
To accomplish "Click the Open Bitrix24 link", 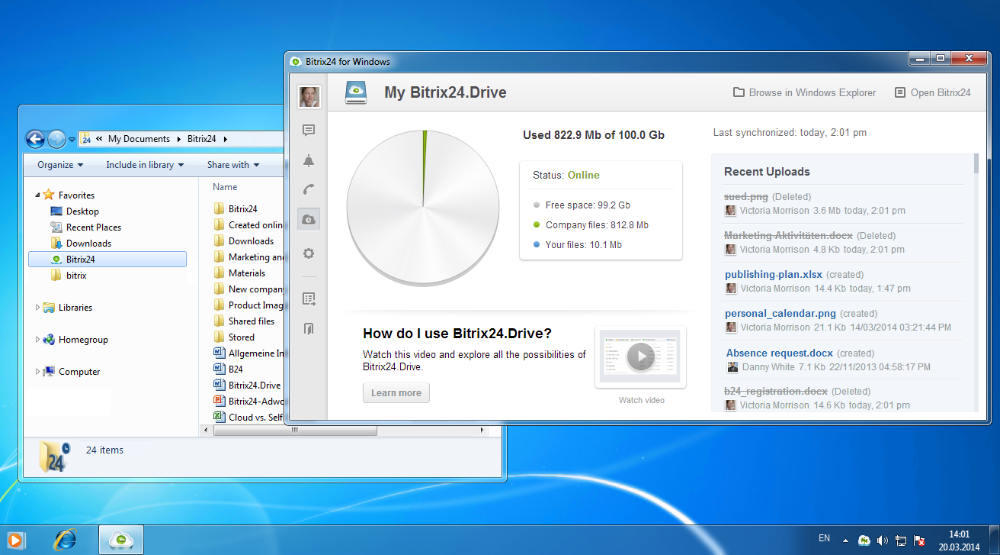I will pos(932,93).
